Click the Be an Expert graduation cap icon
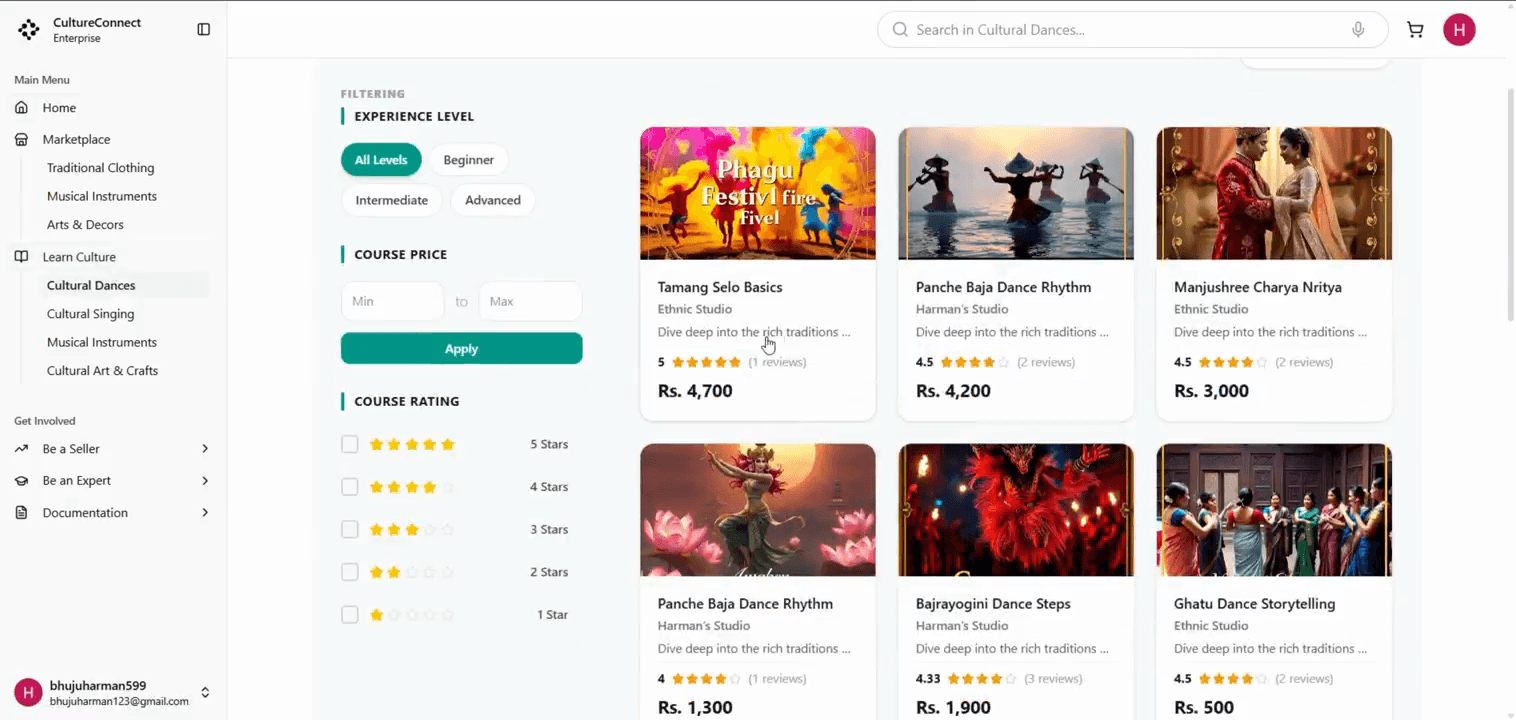Image resolution: width=1516 pixels, height=720 pixels. (21, 481)
